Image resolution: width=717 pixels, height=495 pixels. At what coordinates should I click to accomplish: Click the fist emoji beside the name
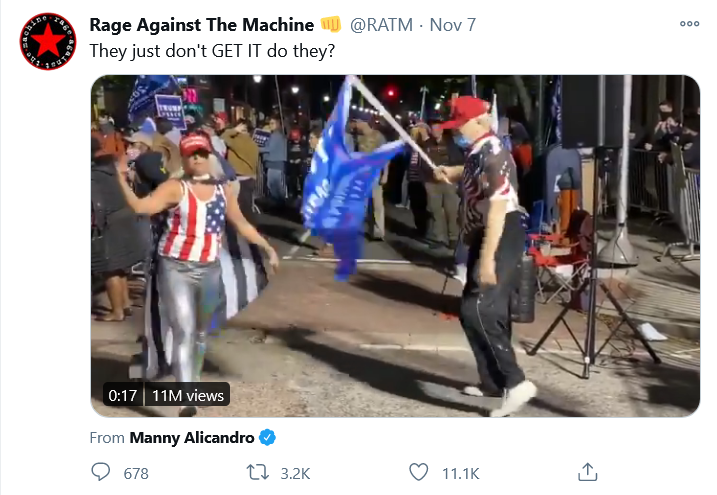(331, 24)
